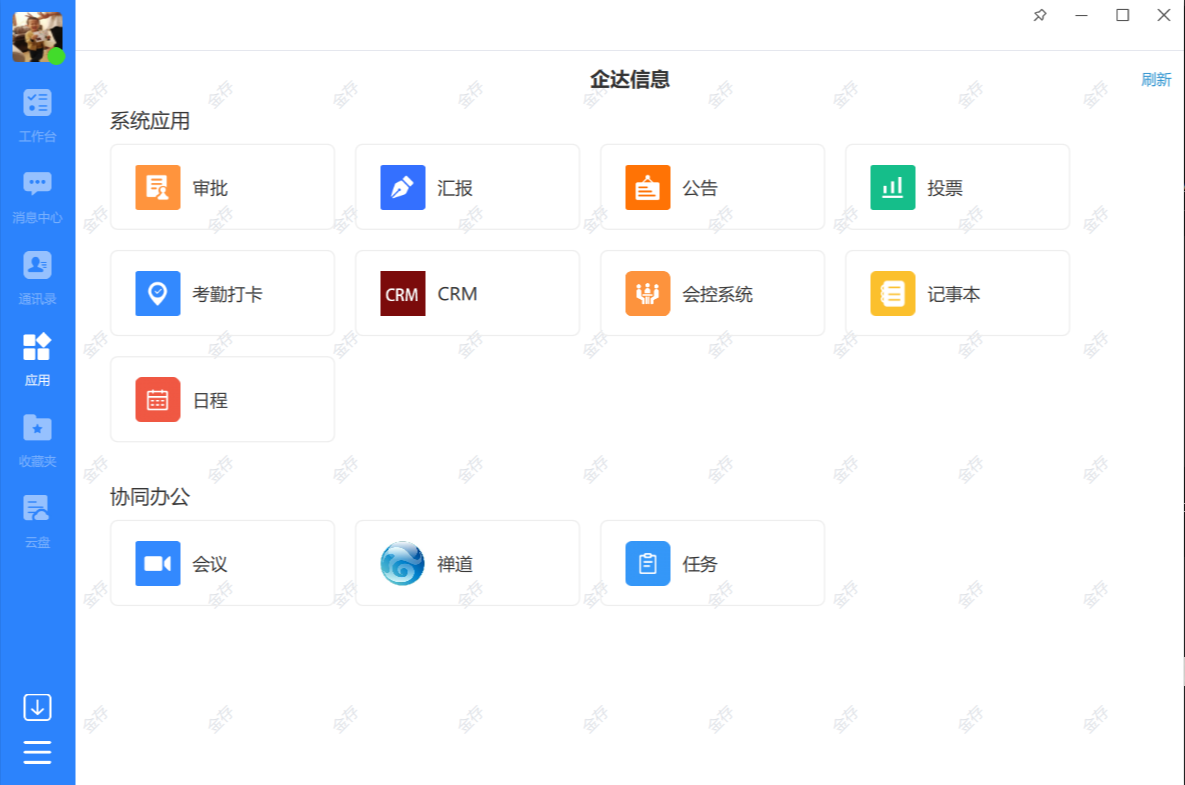Open the 审批 approval app icon
The image size is (1185, 785).
(158, 187)
